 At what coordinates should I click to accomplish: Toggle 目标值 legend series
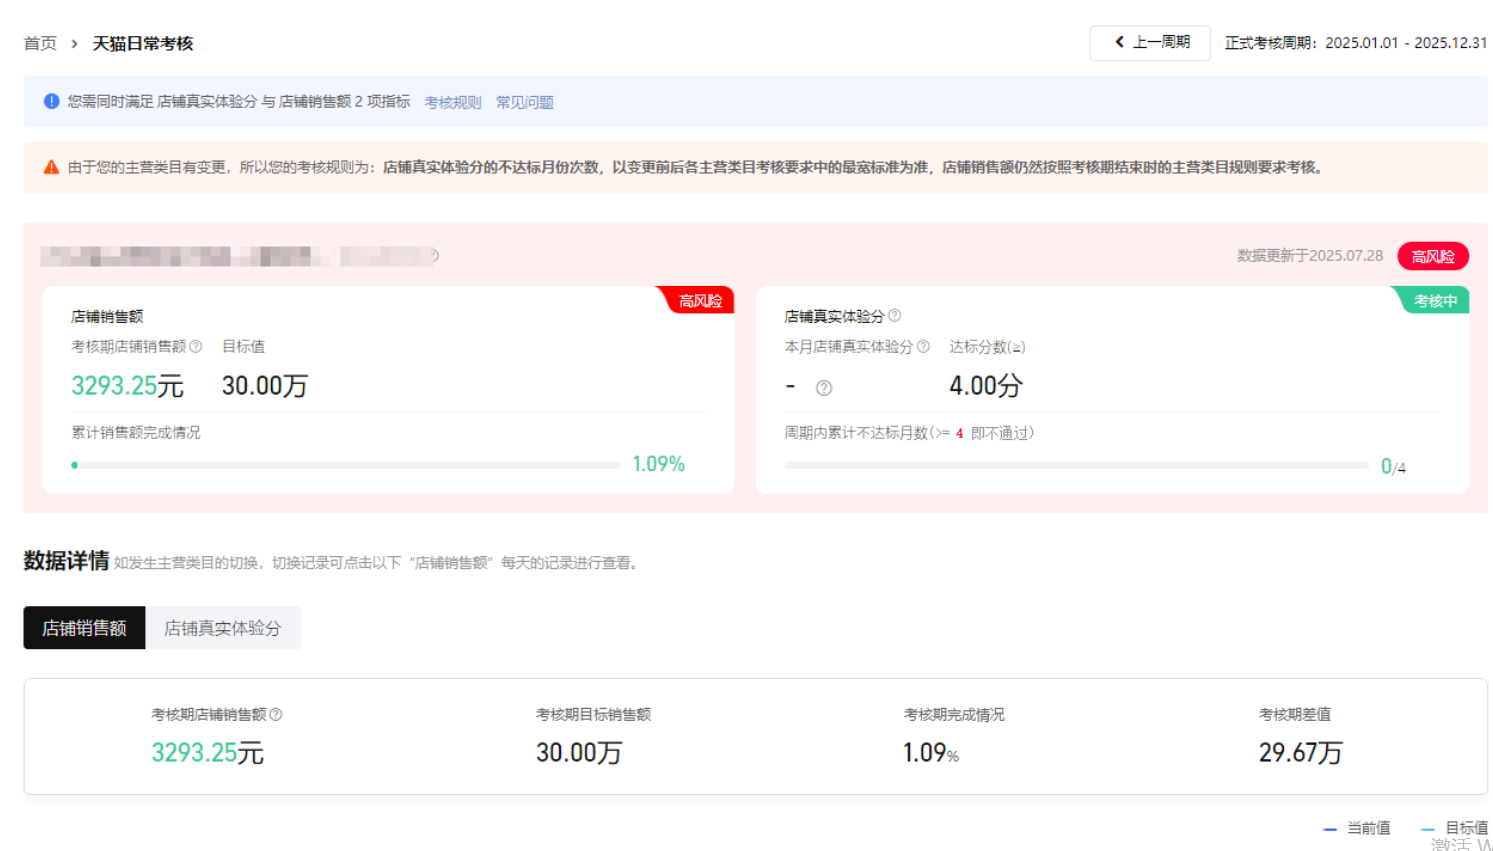pos(1455,828)
